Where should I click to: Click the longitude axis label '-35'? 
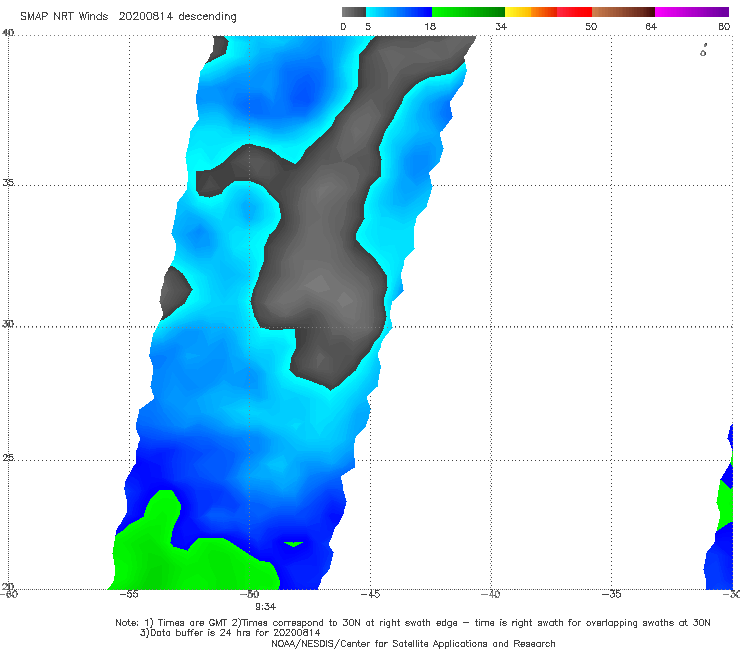[x=612, y=594]
